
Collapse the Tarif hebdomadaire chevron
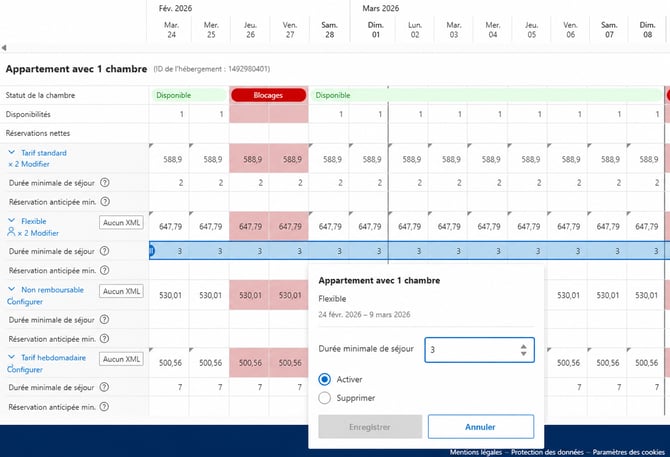pyautogui.click(x=12, y=357)
